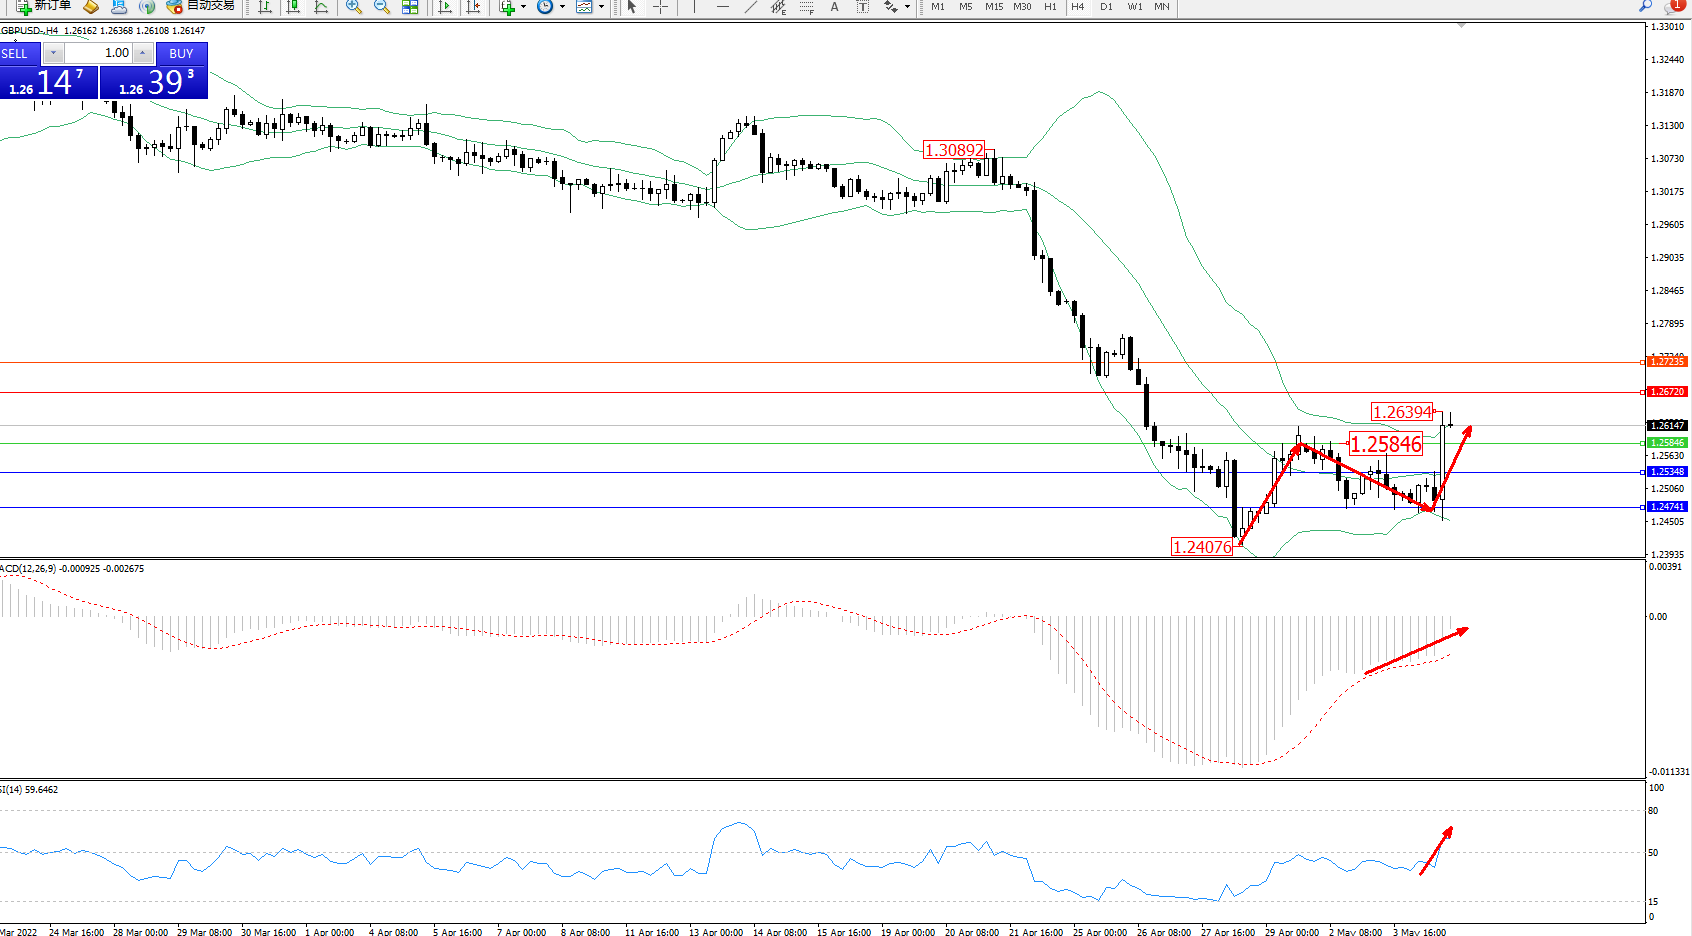
Task: Select the horizontal line drawing tool
Action: click(x=723, y=7)
